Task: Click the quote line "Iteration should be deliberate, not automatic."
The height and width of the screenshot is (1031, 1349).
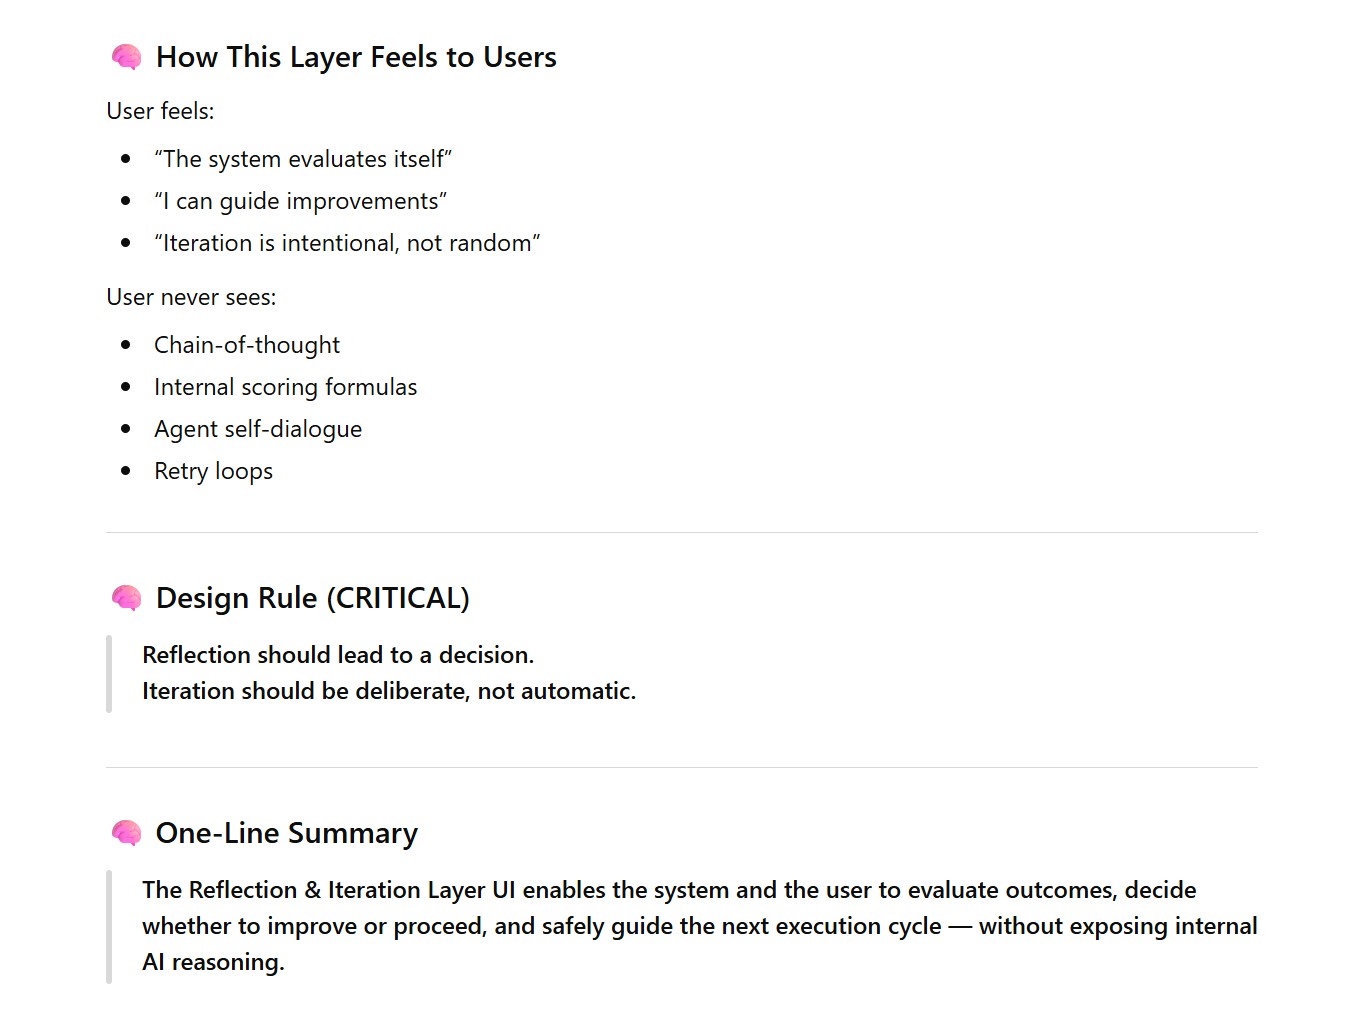Action: tap(389, 691)
